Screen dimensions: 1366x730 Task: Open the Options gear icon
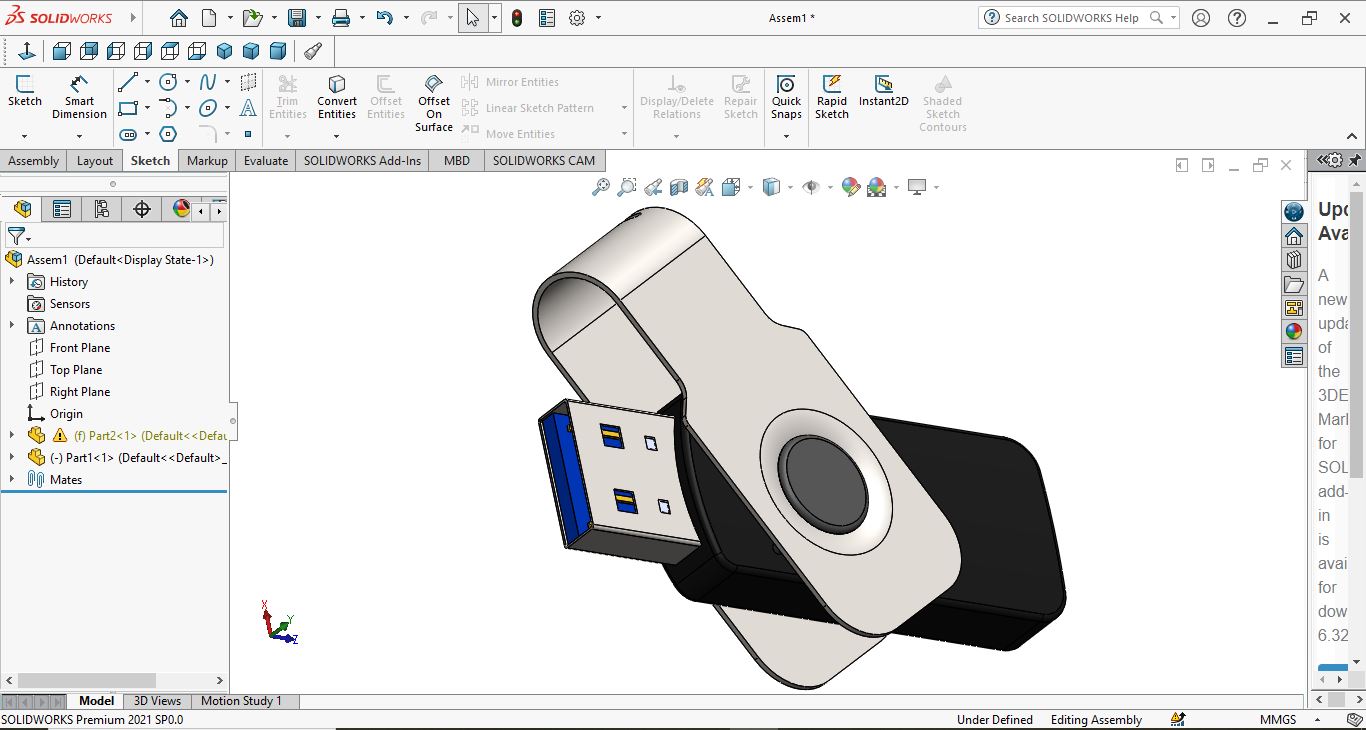point(577,18)
